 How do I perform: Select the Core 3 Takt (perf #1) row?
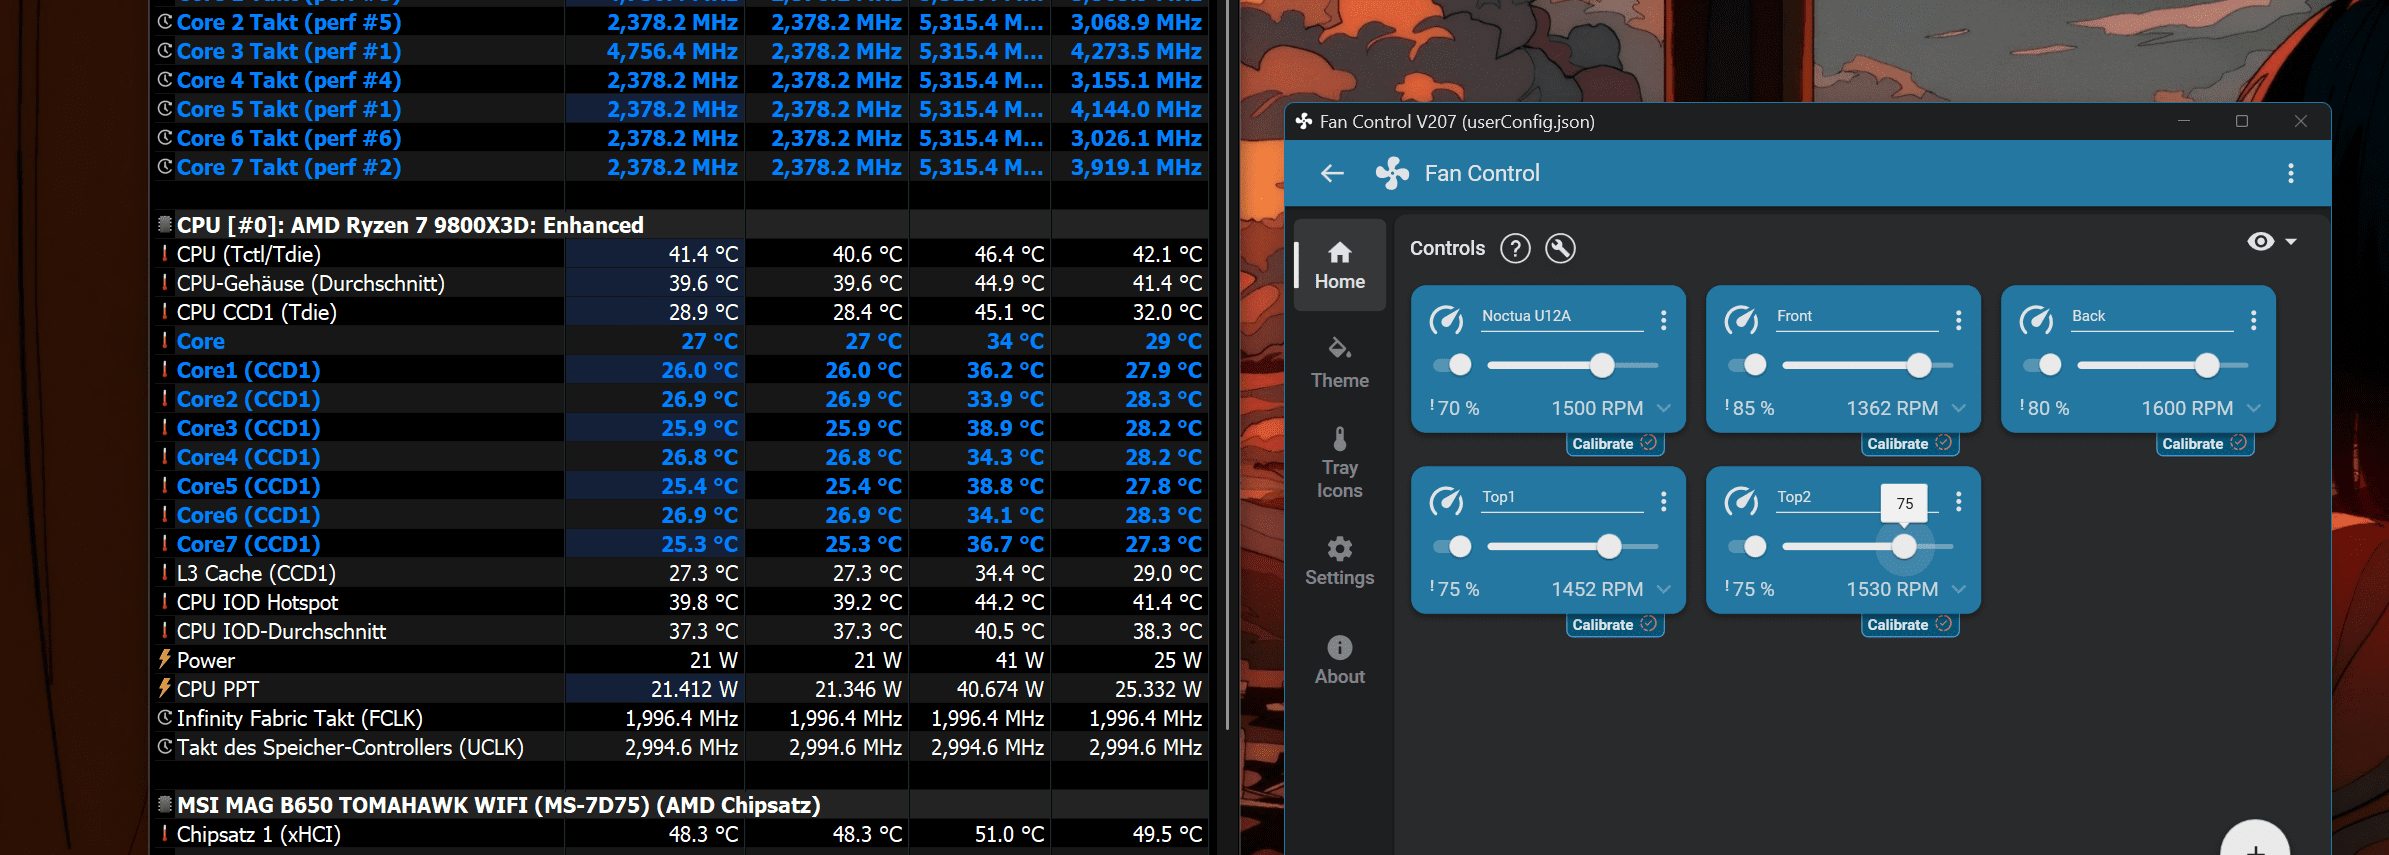point(680,51)
